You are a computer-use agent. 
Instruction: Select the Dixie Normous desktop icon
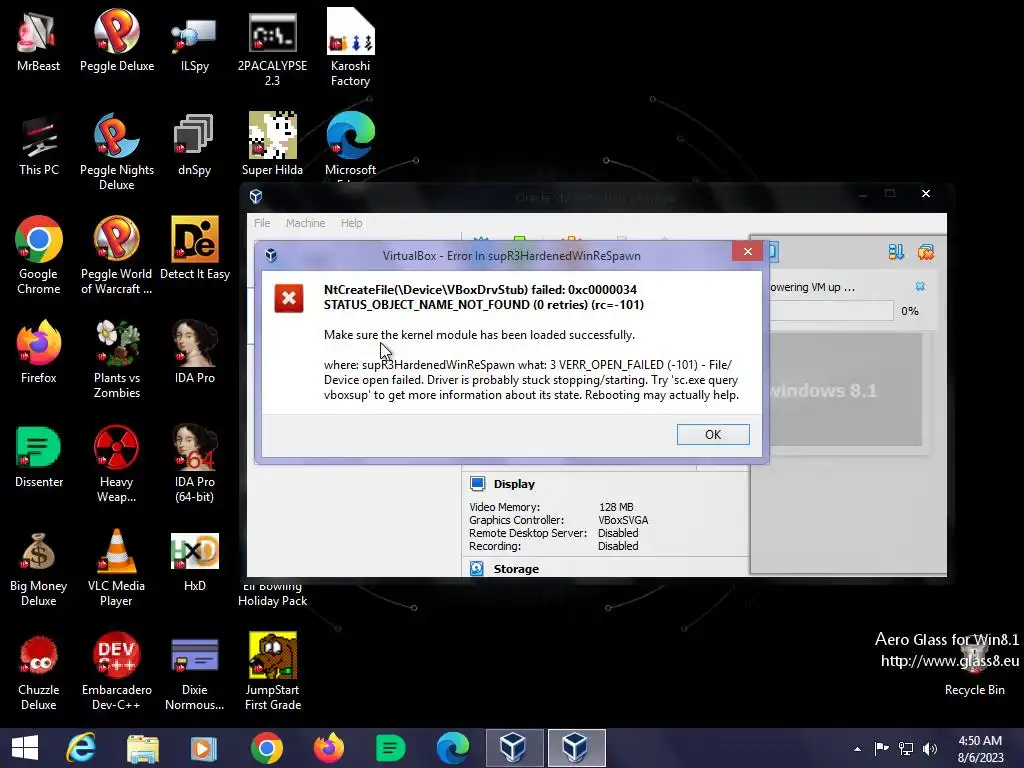pyautogui.click(x=195, y=672)
